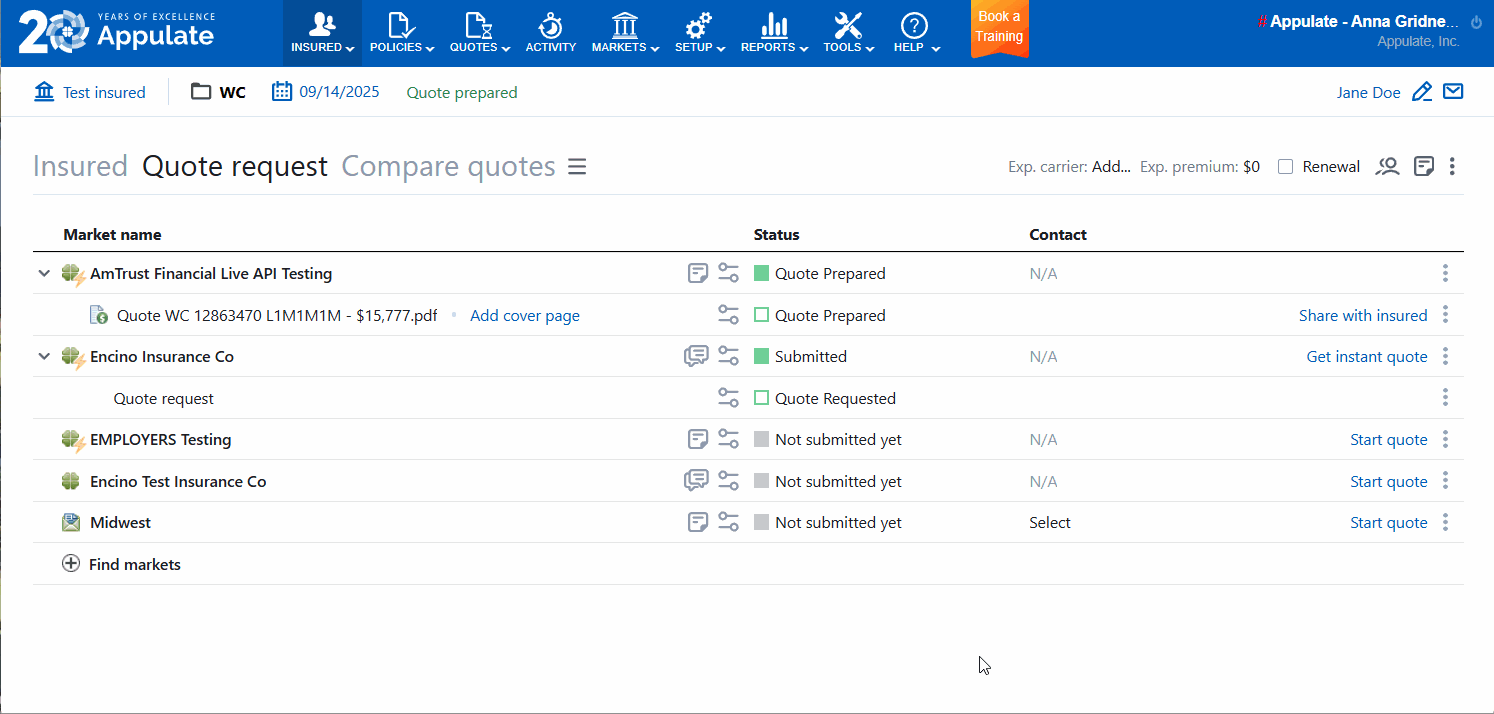Open the page header kebab menu
Viewport: 1494px width, 714px height.
[1452, 166]
